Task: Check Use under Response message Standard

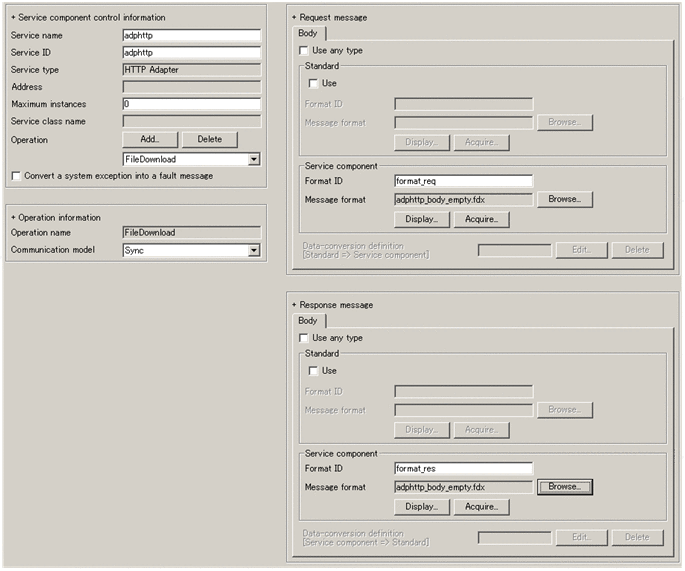Action: click(314, 371)
